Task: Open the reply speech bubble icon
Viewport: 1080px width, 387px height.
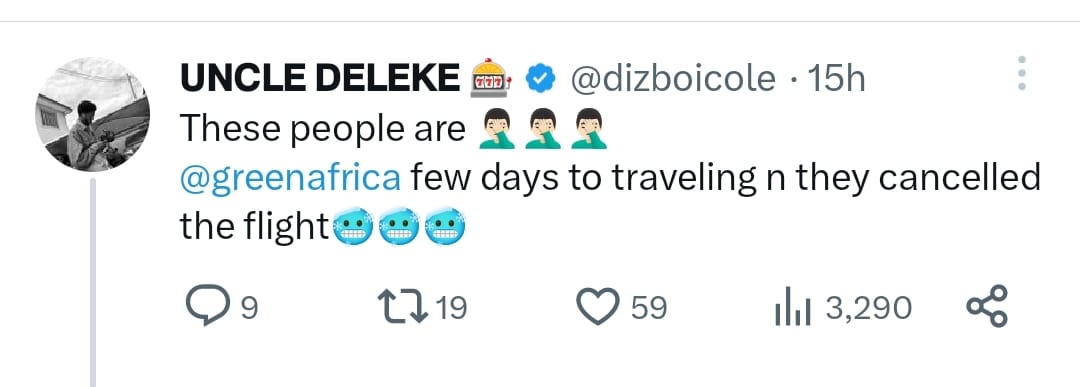Action: 208,306
